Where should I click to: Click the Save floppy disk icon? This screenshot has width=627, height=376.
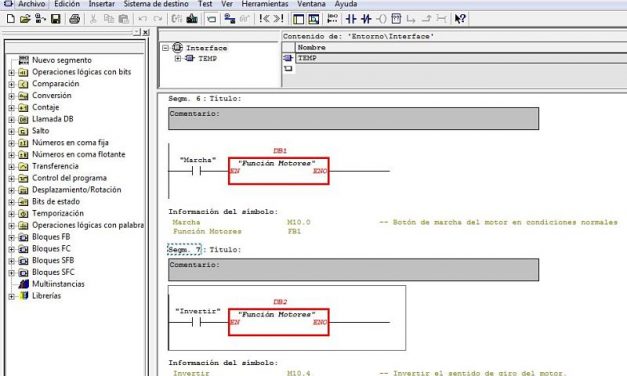click(x=55, y=19)
